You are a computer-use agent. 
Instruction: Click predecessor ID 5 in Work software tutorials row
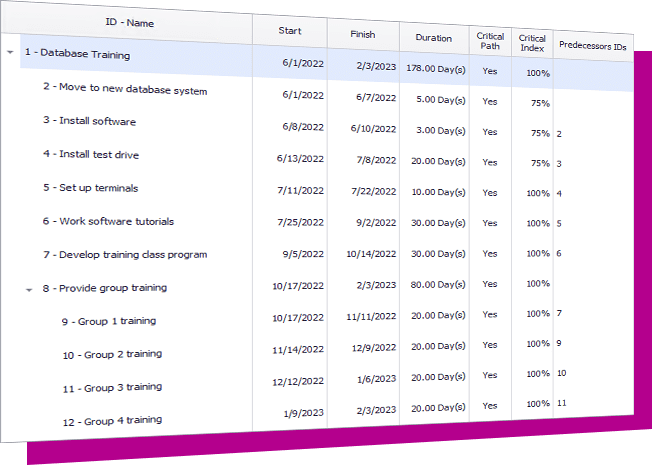559,224
